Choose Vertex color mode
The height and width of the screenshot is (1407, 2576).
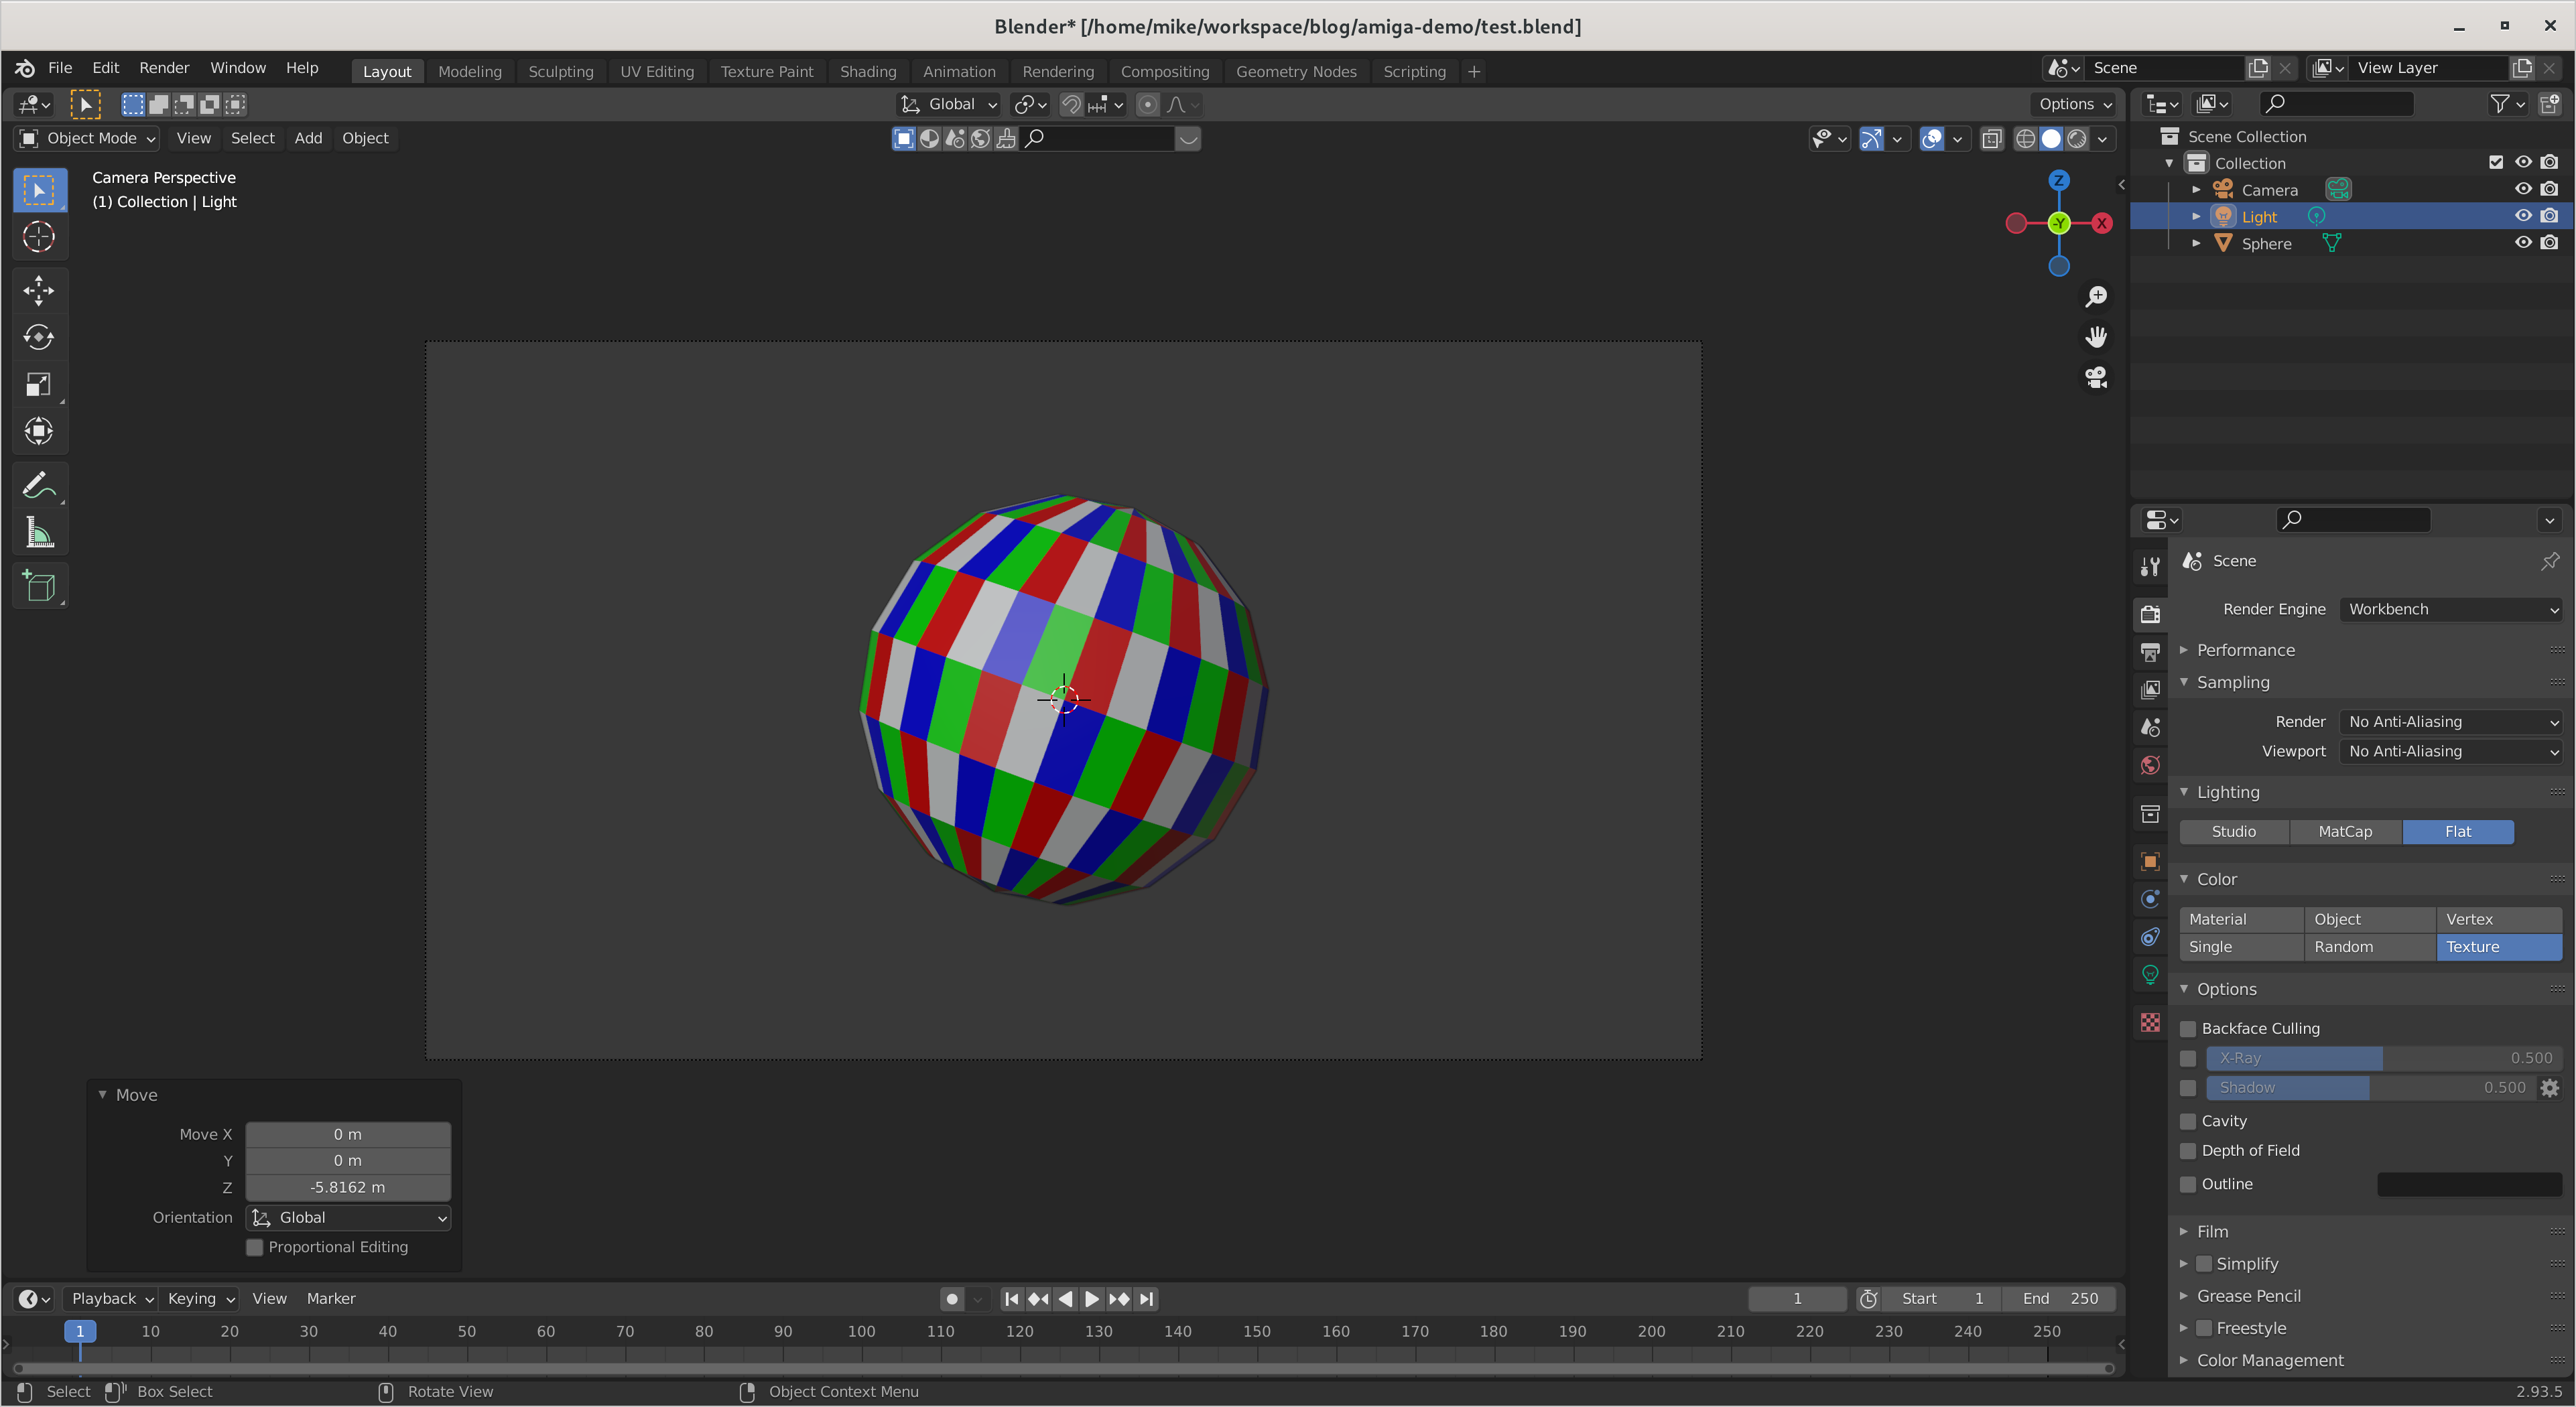click(2497, 919)
